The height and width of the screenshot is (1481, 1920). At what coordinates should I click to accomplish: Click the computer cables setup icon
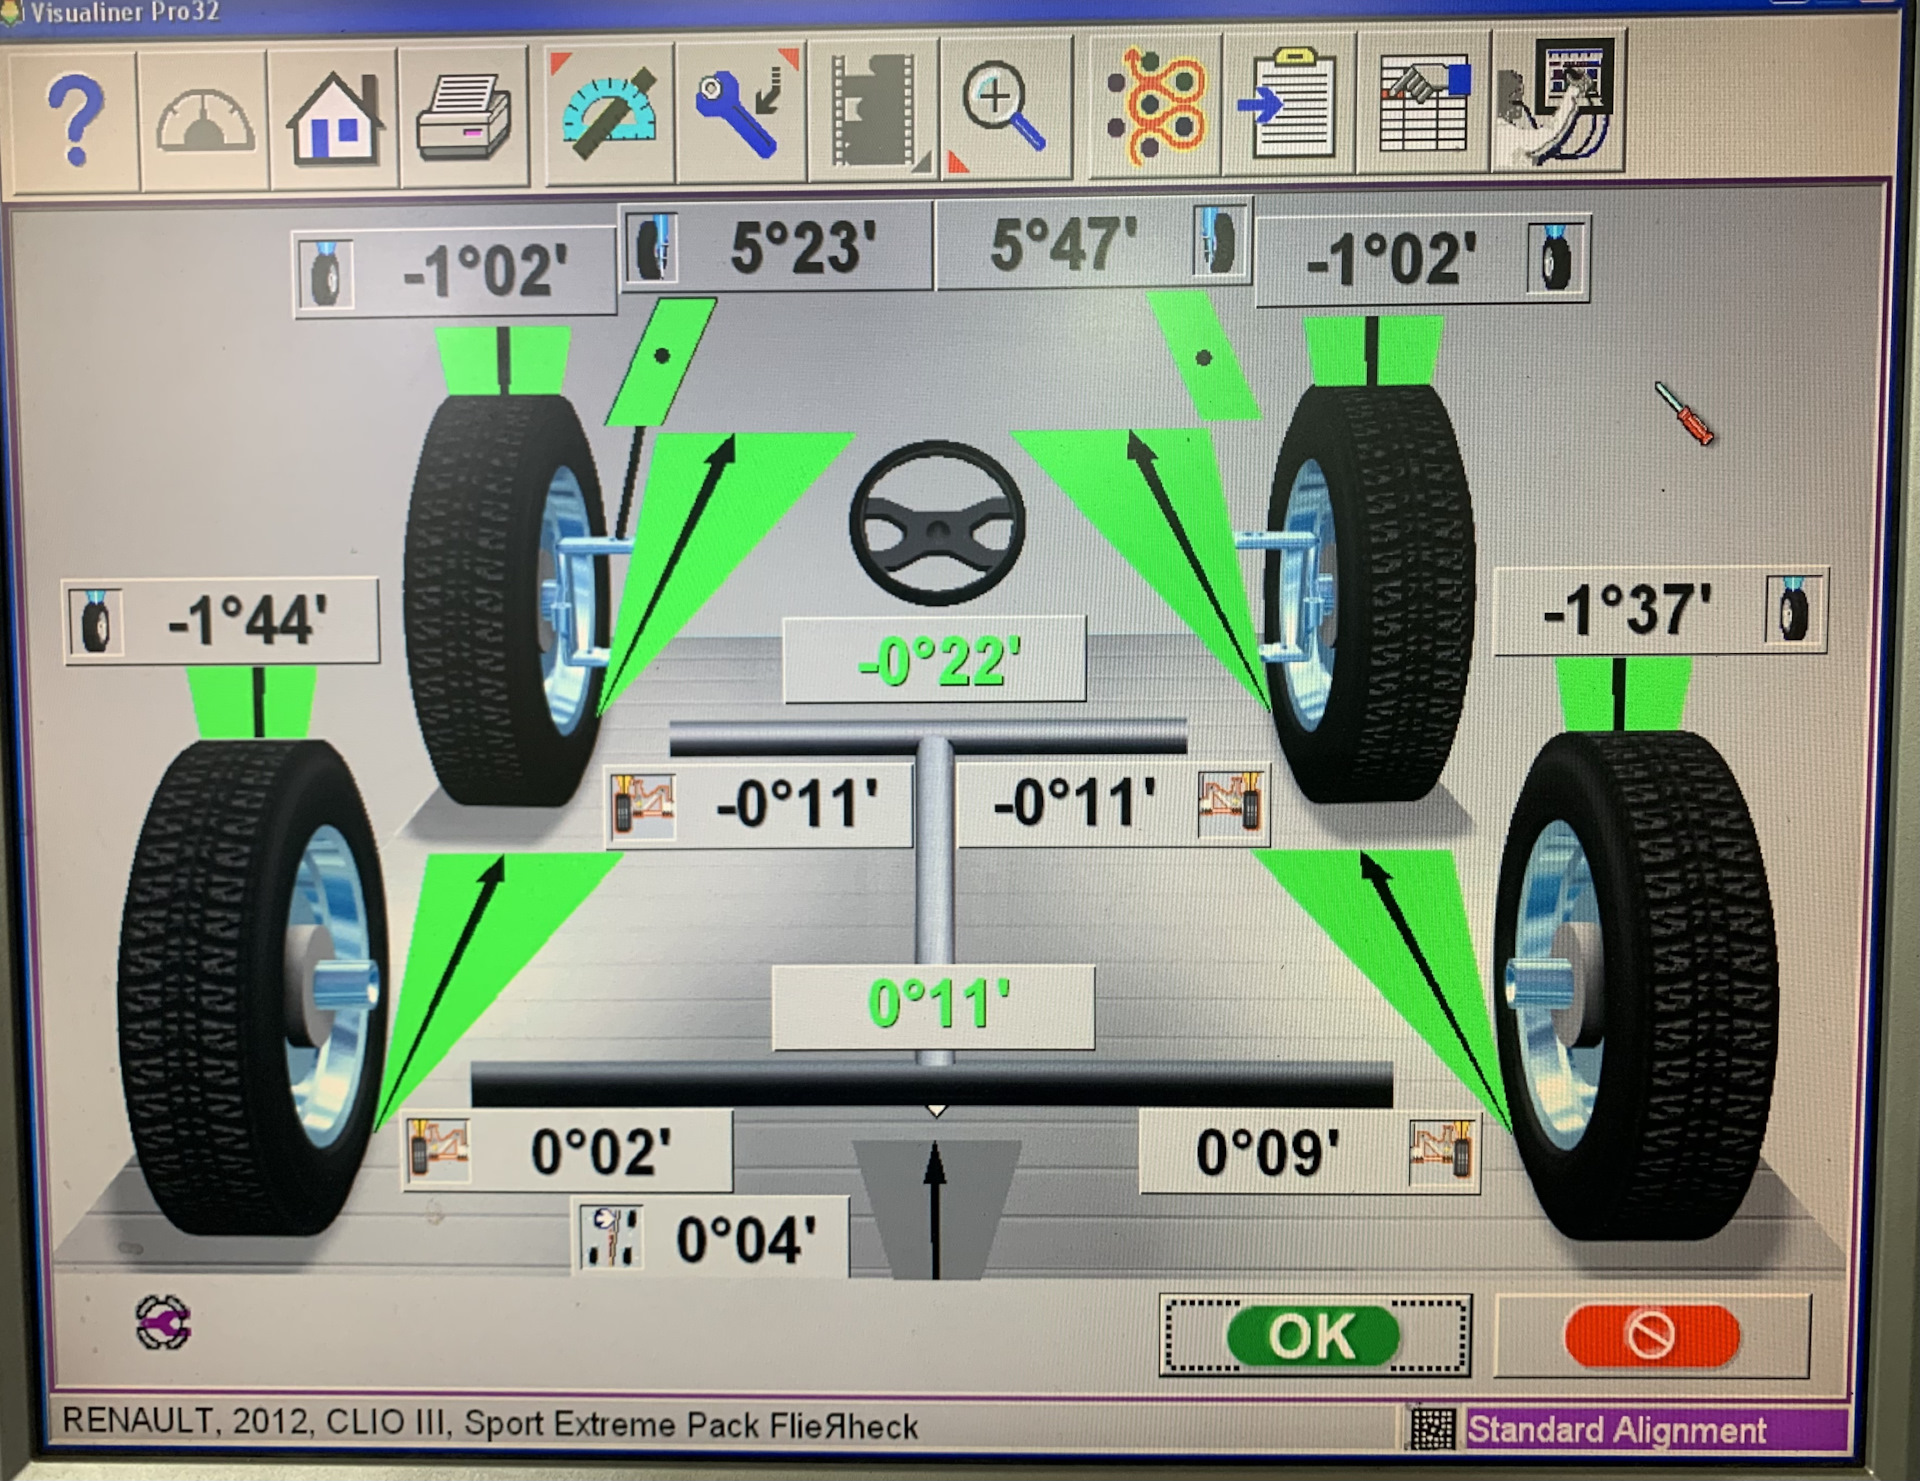point(1558,102)
